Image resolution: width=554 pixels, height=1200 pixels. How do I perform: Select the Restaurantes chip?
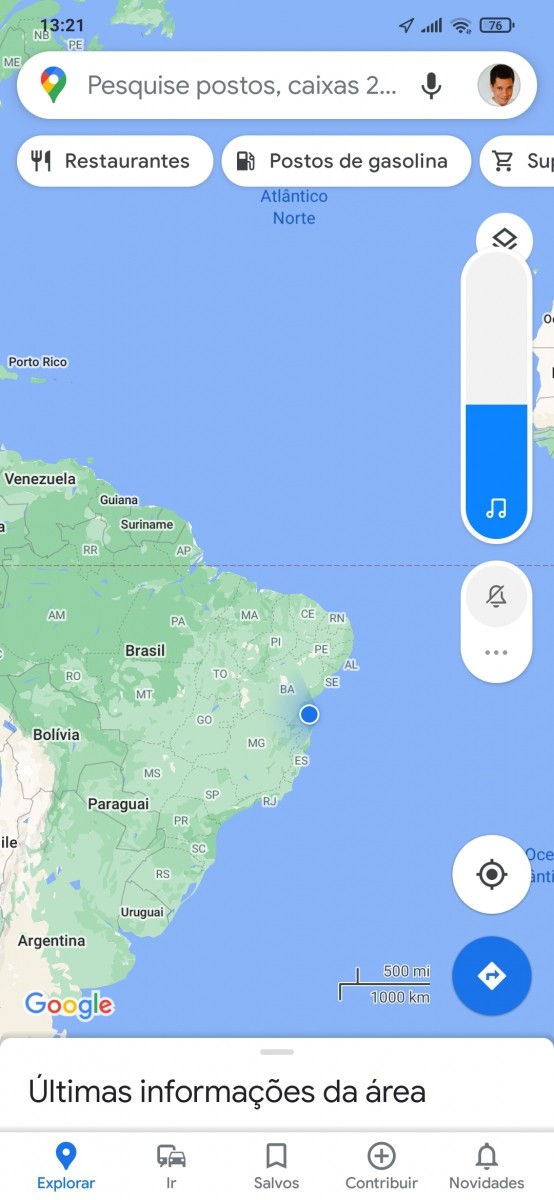click(x=115, y=161)
